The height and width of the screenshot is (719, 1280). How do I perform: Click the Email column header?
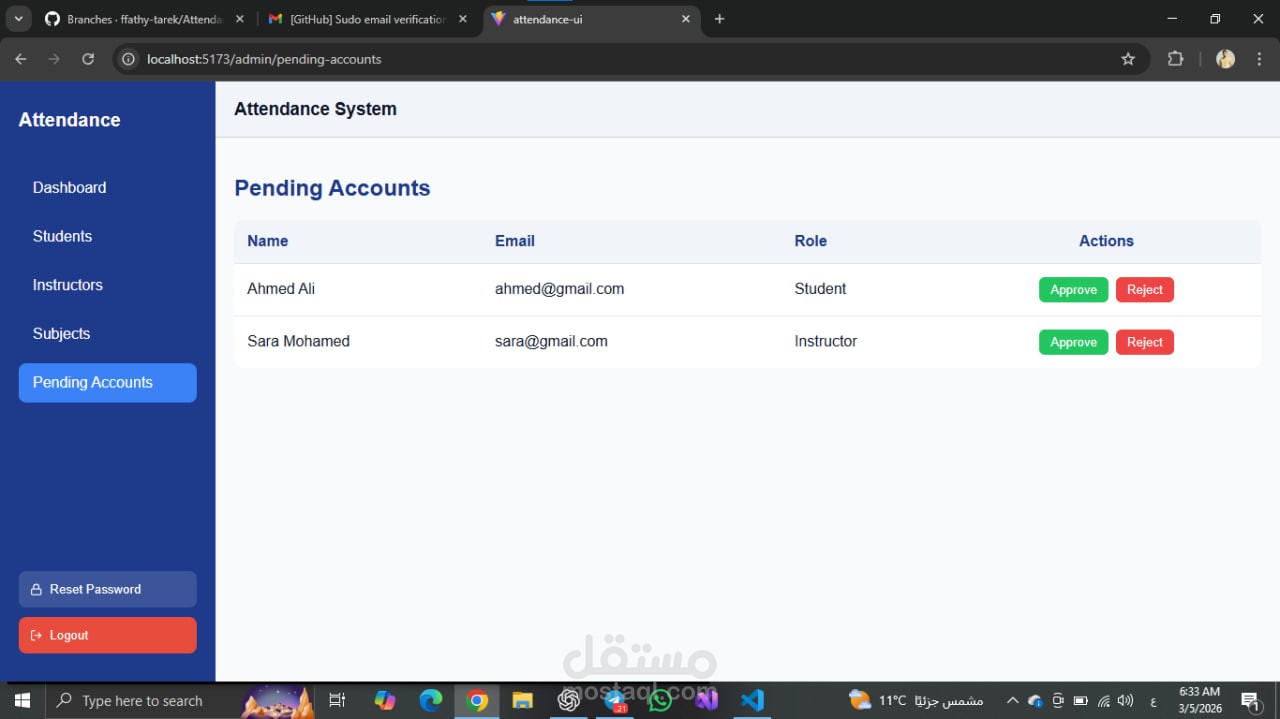tap(515, 241)
